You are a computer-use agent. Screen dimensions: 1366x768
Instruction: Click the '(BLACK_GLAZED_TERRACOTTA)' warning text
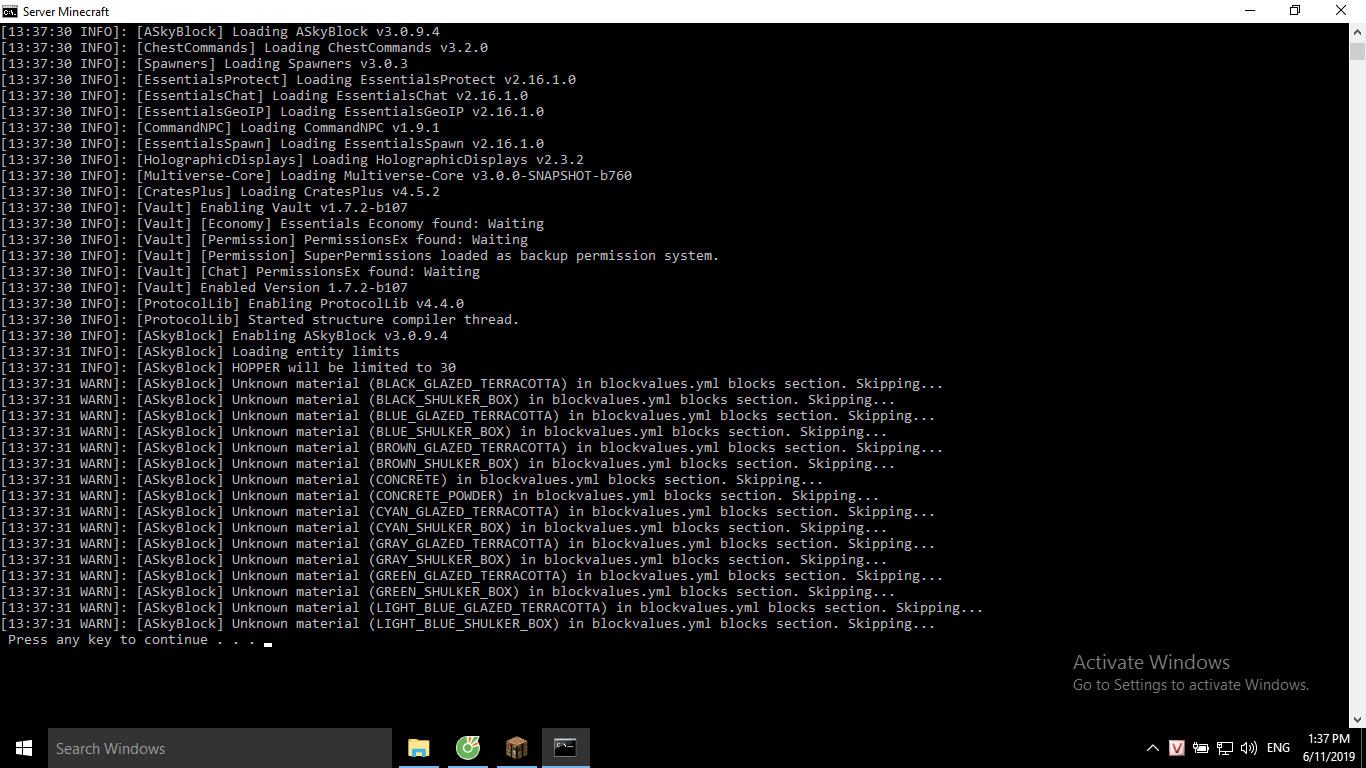tap(468, 384)
